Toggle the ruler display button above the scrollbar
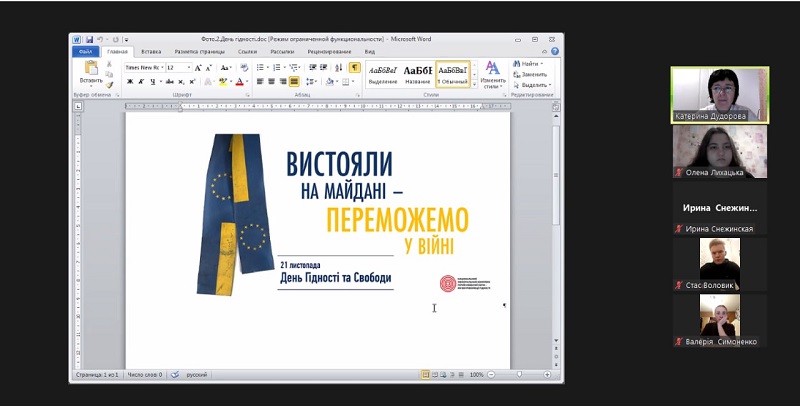Image resolution: width=800 pixels, height=406 pixels. click(x=556, y=107)
